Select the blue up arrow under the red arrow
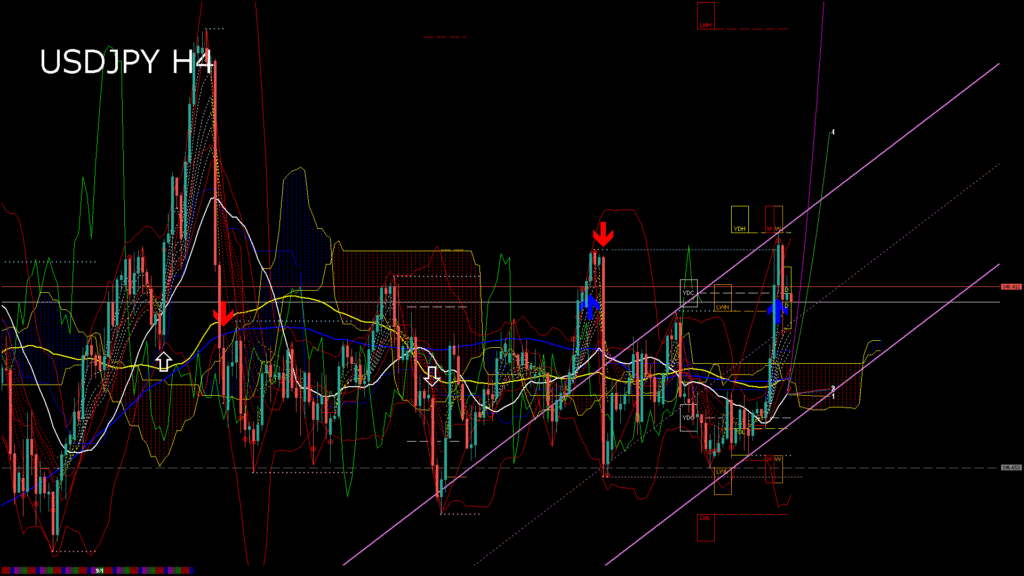Screen dimensions: 1024x576 point(590,306)
